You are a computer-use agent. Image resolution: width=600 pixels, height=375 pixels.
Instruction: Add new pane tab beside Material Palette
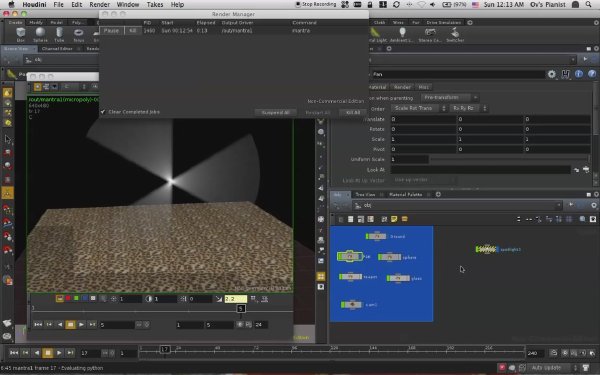(438, 194)
